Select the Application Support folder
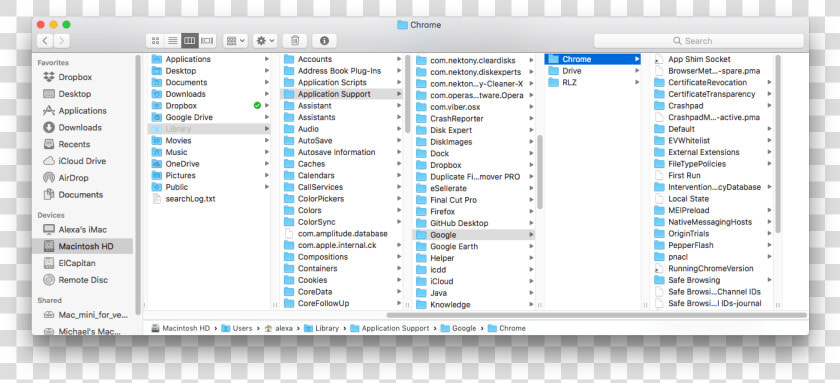 [341, 94]
